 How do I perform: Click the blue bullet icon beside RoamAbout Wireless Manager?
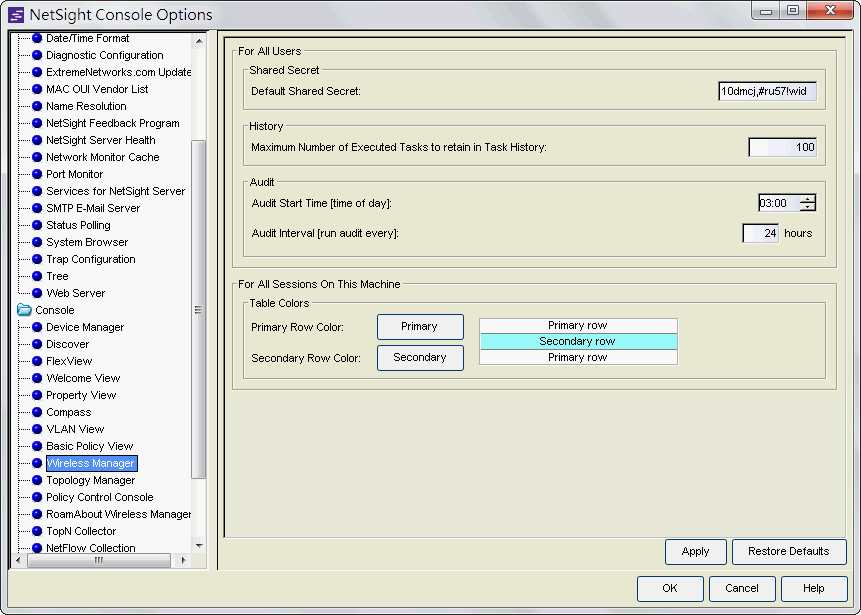(37, 515)
